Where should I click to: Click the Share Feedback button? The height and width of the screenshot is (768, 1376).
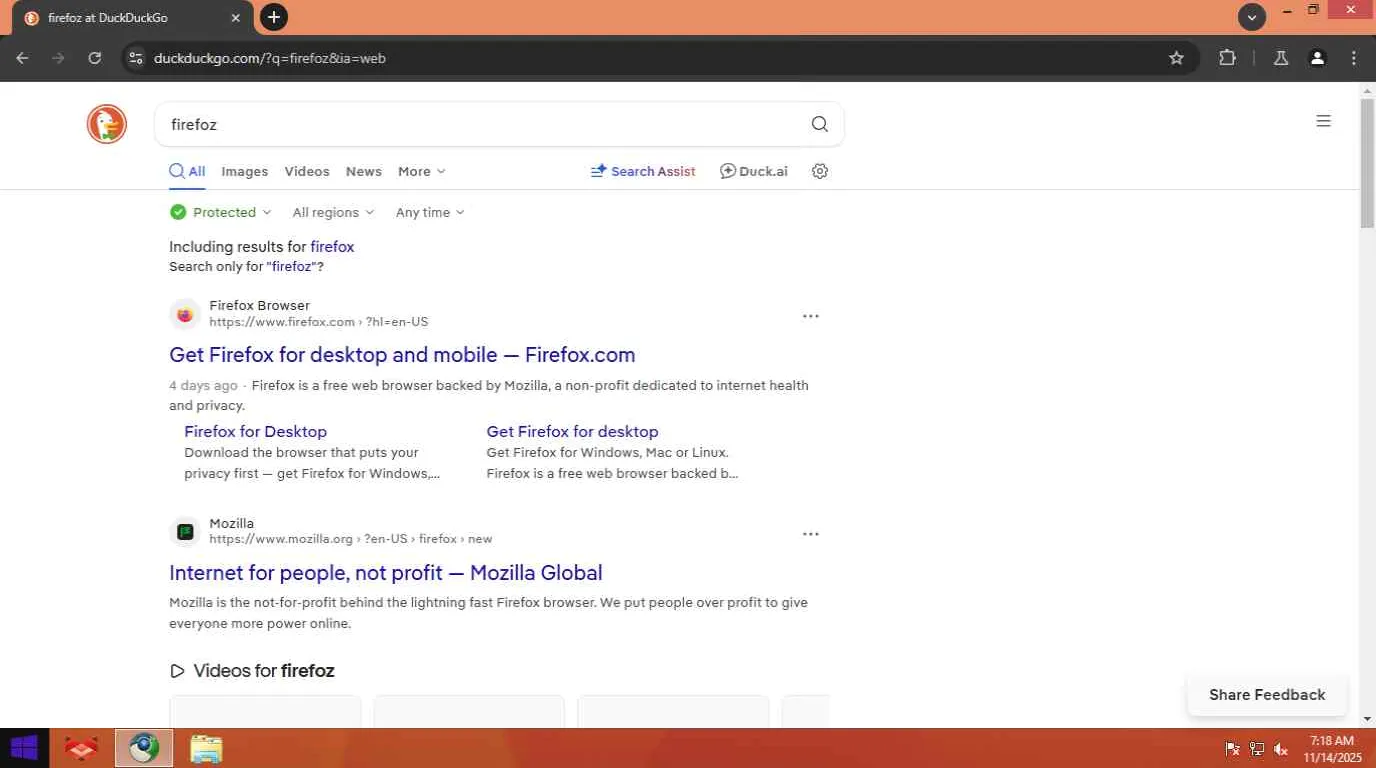pyautogui.click(x=1267, y=695)
